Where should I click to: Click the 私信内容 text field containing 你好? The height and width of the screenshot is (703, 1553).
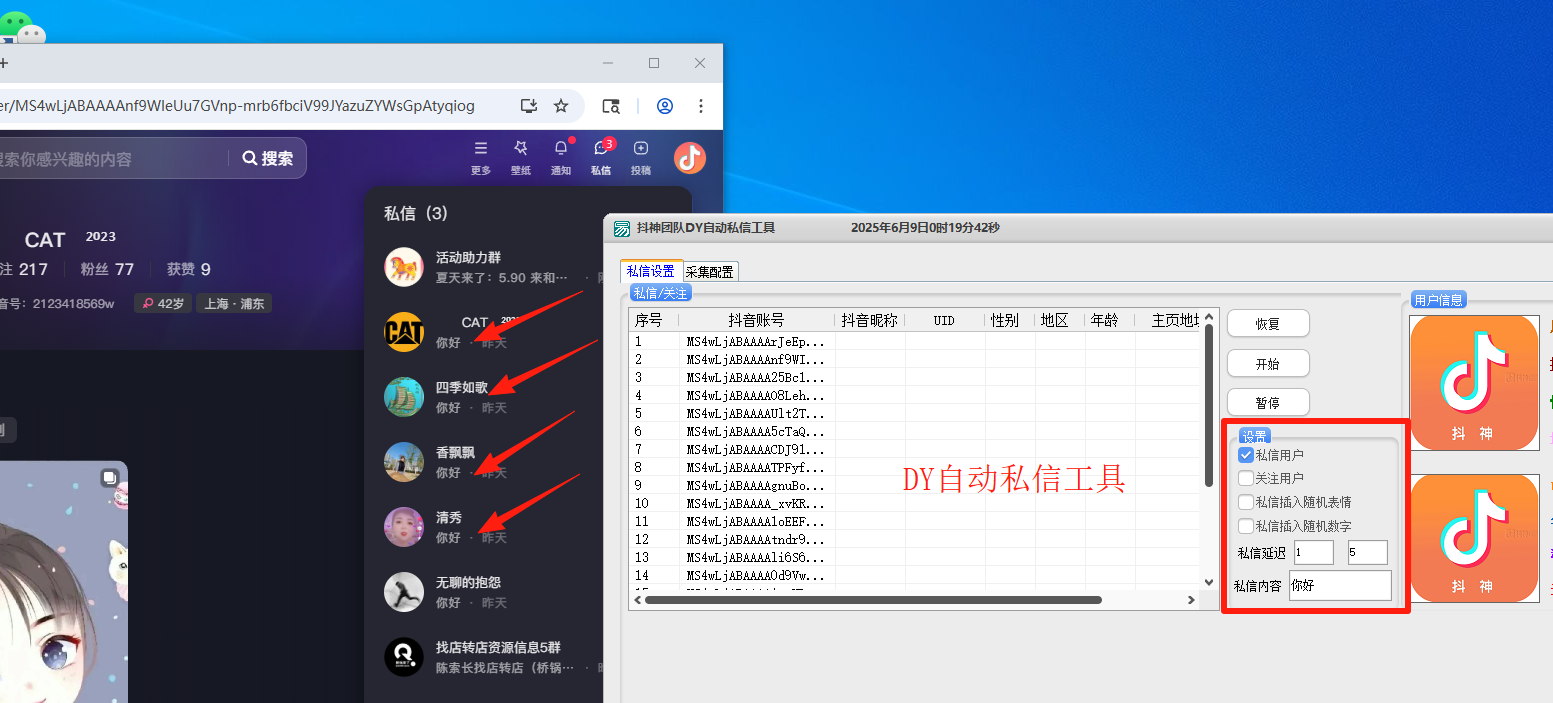[1340, 585]
